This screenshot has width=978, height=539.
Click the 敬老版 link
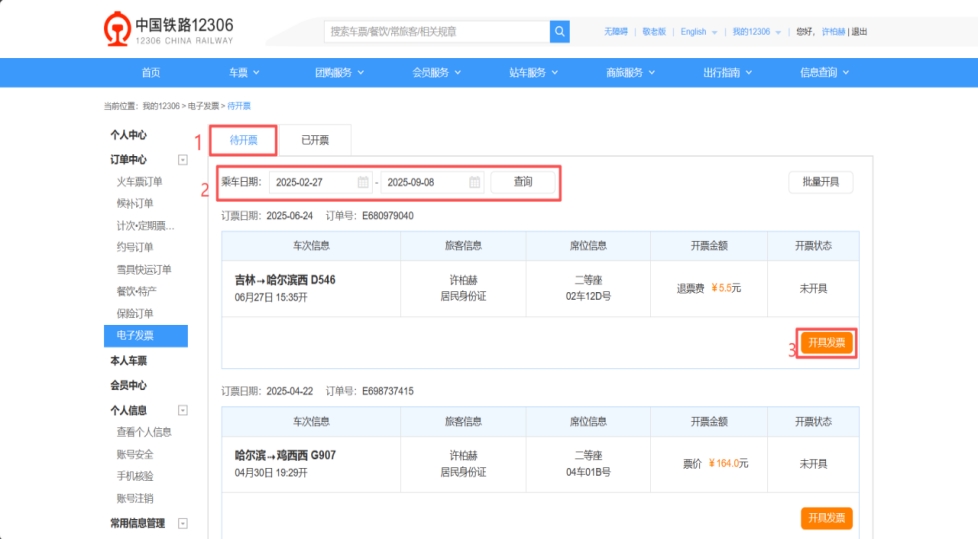coord(654,32)
